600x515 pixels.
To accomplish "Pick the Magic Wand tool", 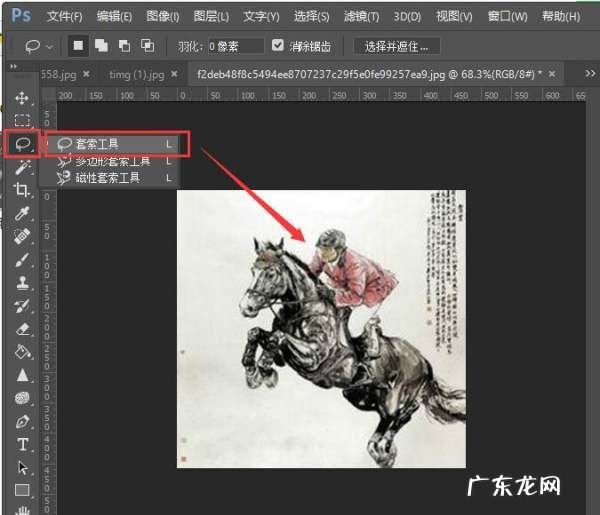I will coord(22,167).
